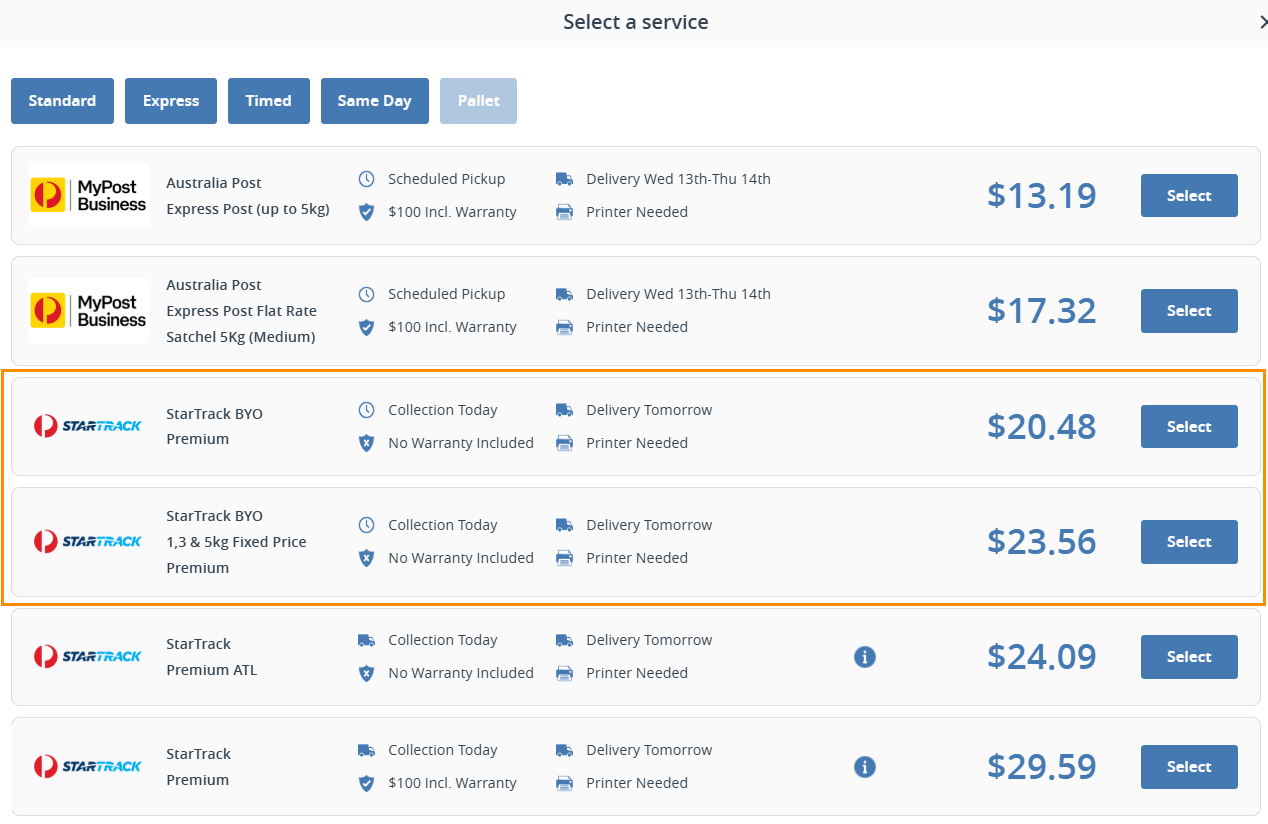Viewport: 1268px width, 824px height.
Task: Click the disabled Pallet tab
Action: coord(478,100)
